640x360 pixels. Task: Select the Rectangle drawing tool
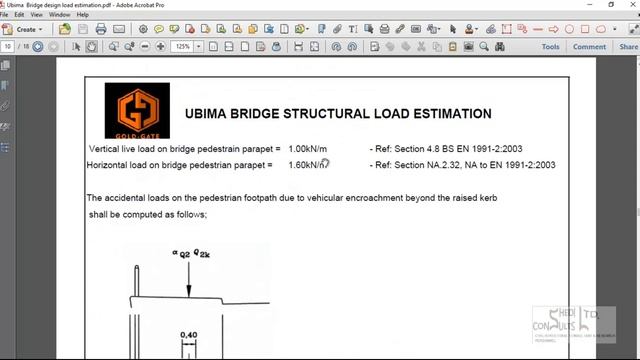585,29
